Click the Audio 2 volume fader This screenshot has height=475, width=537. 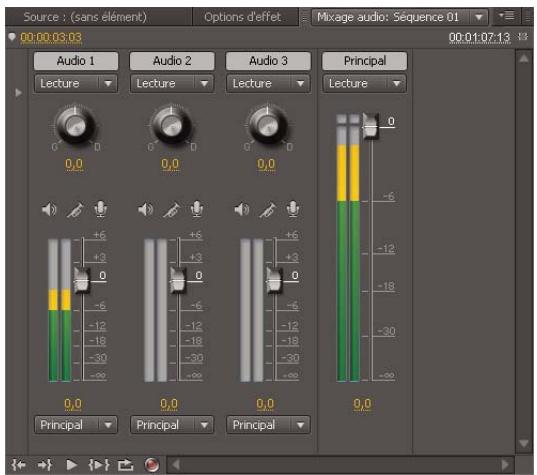tap(178, 281)
